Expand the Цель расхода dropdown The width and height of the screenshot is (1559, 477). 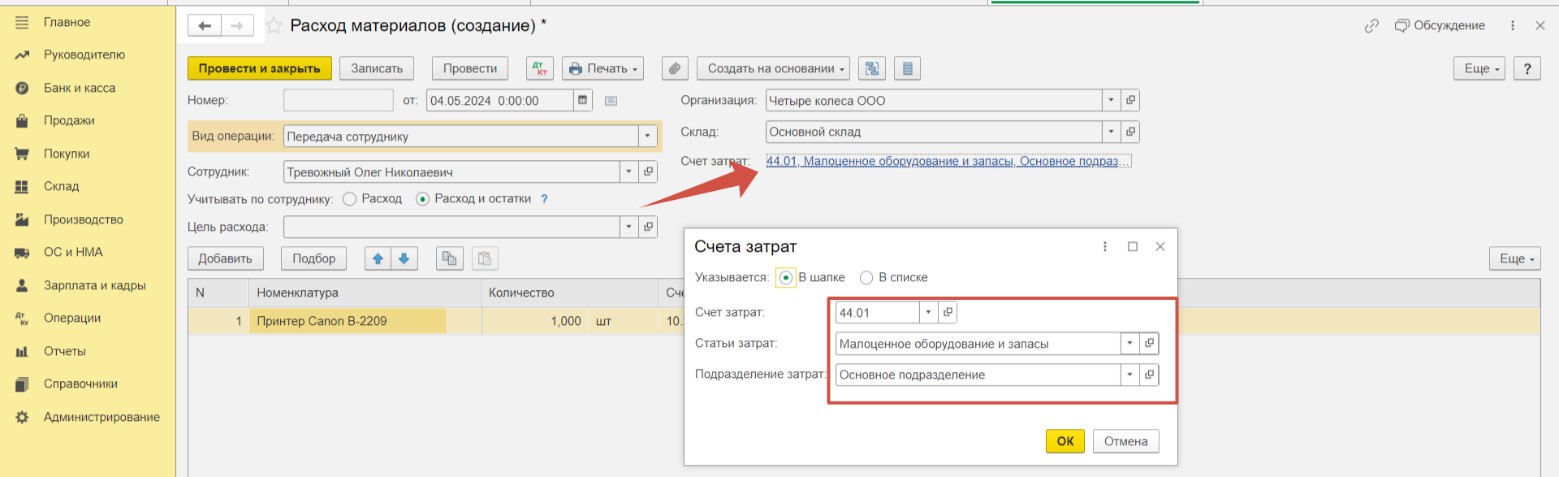629,227
